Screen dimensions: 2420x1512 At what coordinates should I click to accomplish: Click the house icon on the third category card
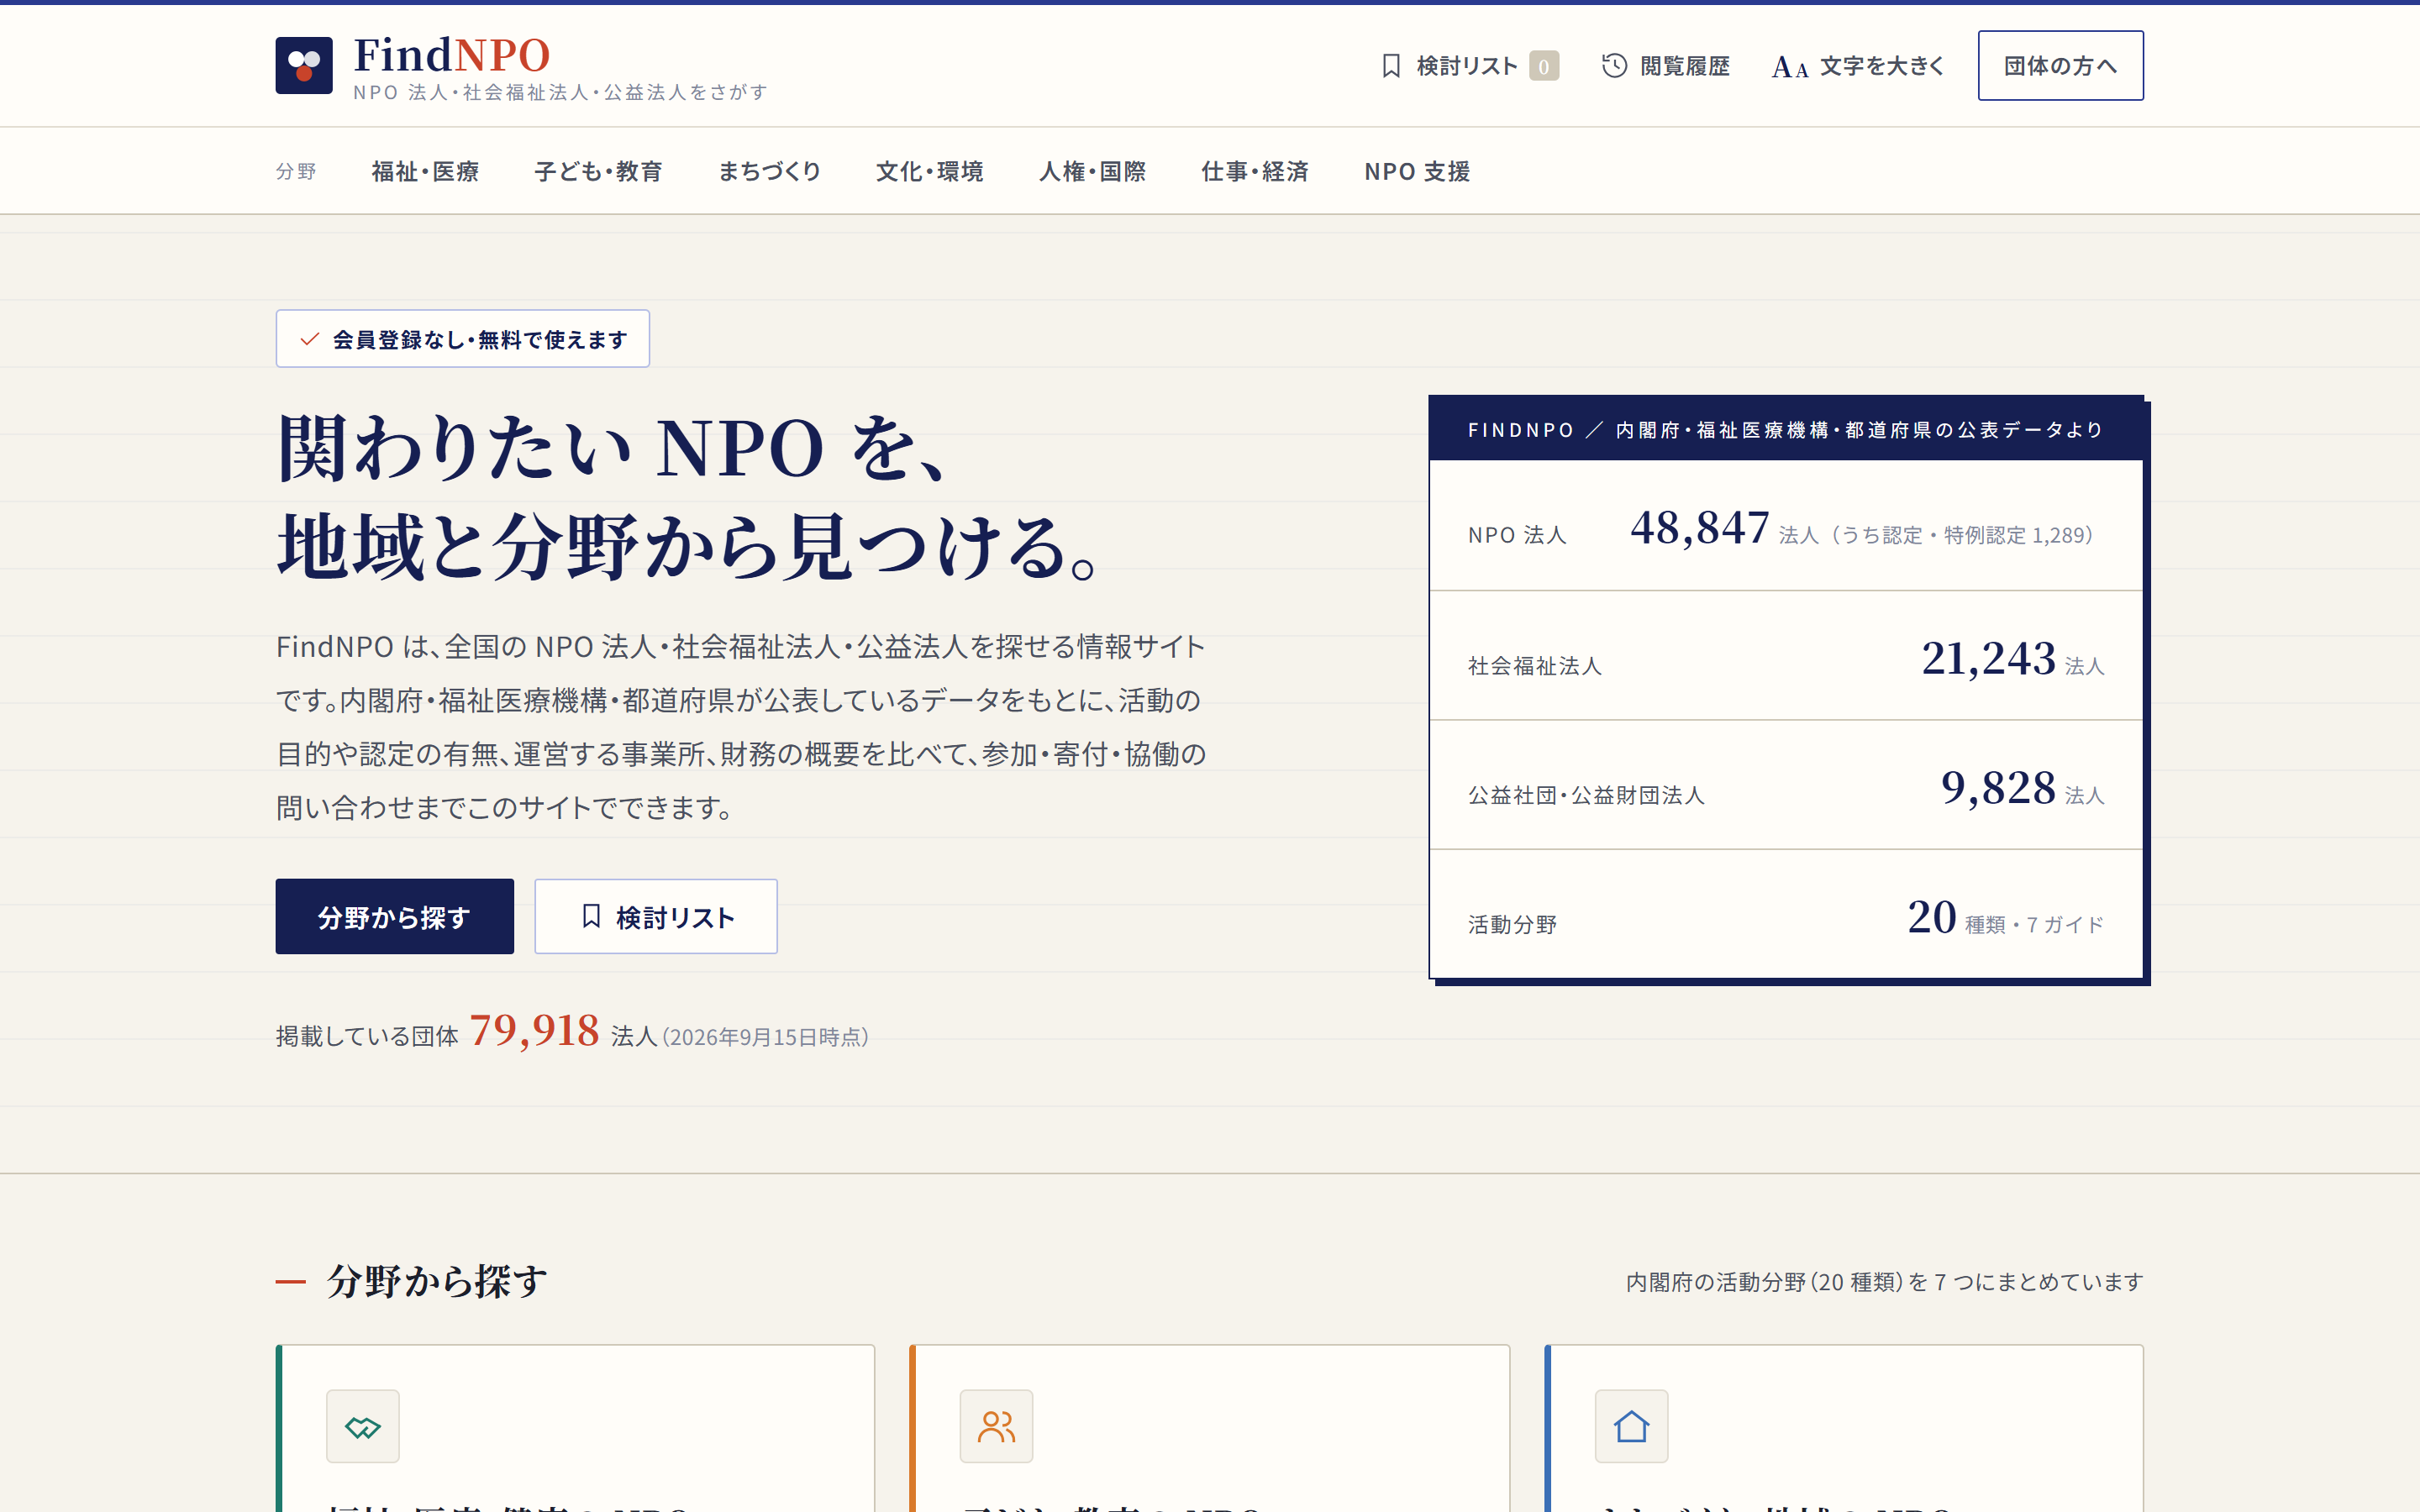click(1631, 1426)
